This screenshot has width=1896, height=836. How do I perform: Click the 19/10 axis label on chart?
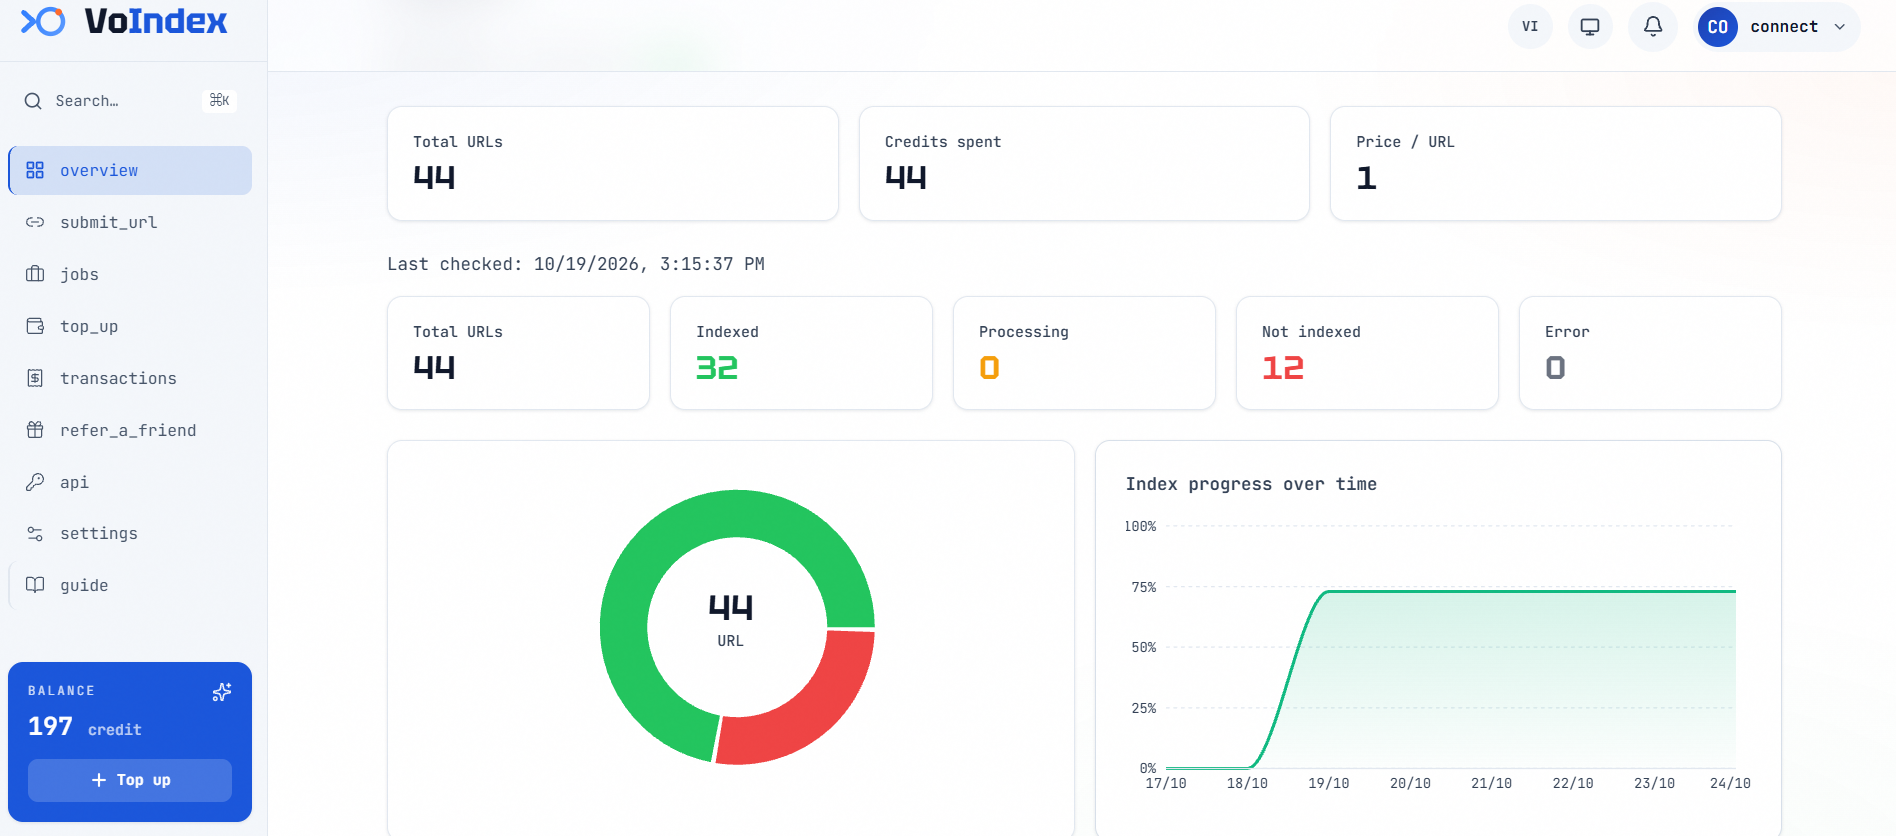point(1329,783)
